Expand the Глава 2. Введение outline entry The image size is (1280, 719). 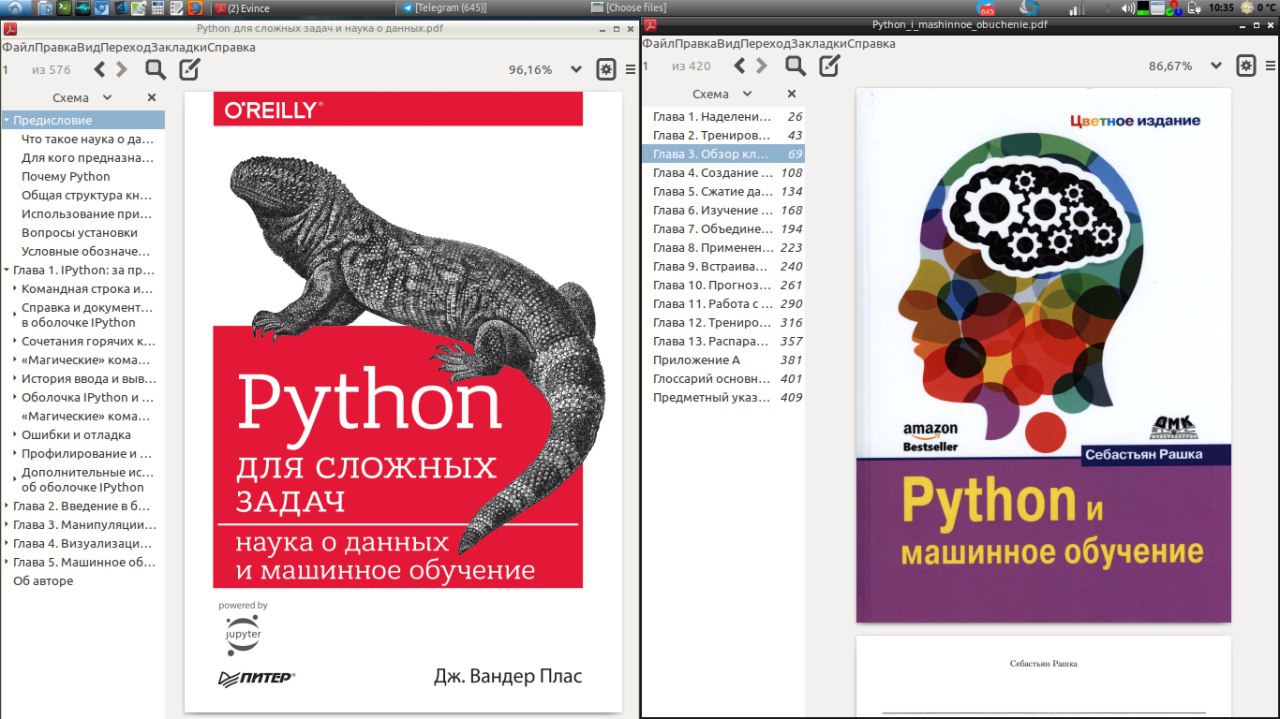click(x=6, y=506)
